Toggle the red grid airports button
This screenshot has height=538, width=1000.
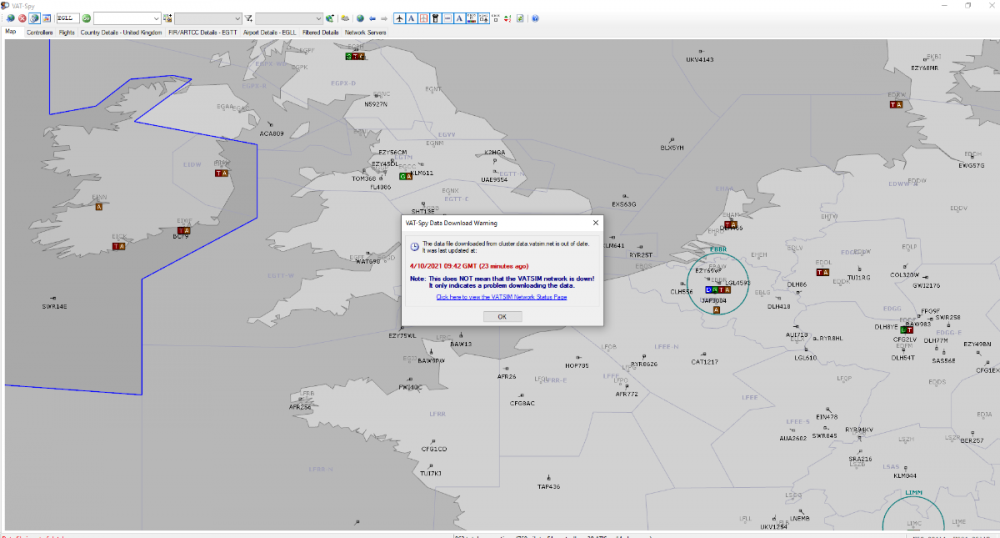(x=423, y=18)
